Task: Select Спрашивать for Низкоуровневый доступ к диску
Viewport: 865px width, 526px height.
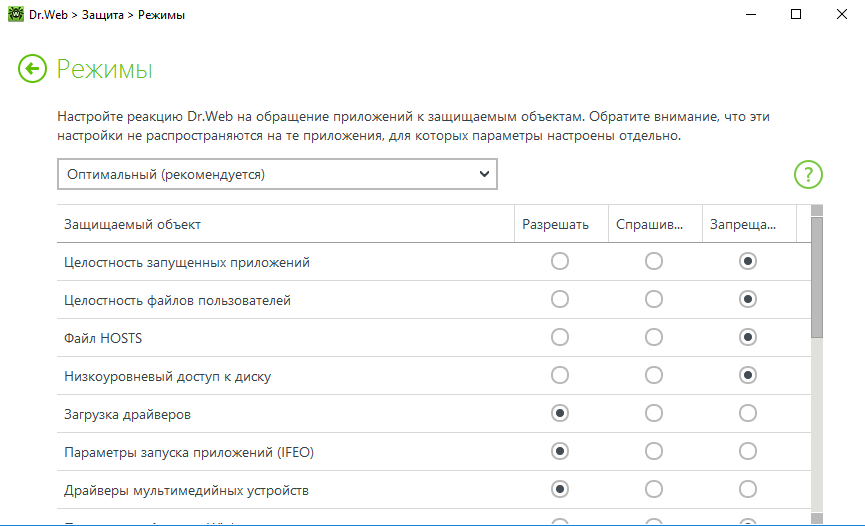Action: [654, 375]
